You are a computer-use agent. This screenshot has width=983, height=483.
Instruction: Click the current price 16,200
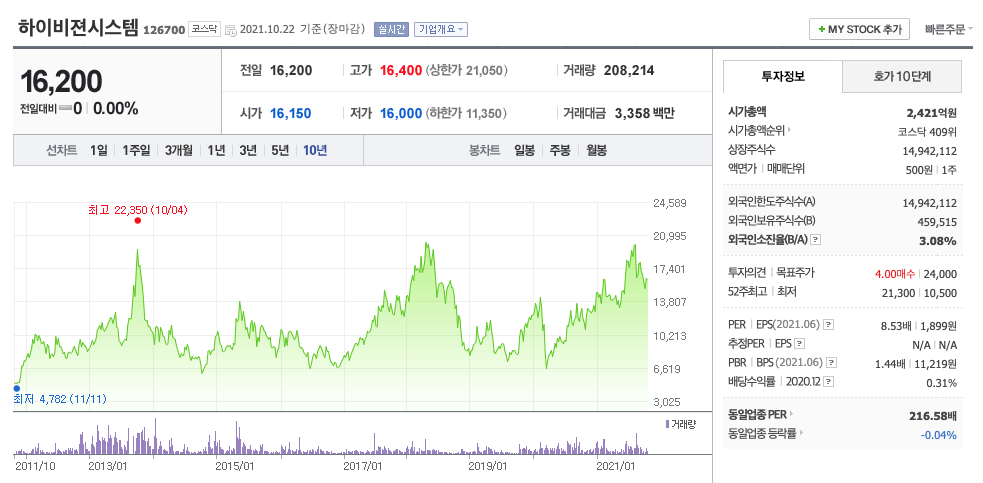tap(61, 81)
